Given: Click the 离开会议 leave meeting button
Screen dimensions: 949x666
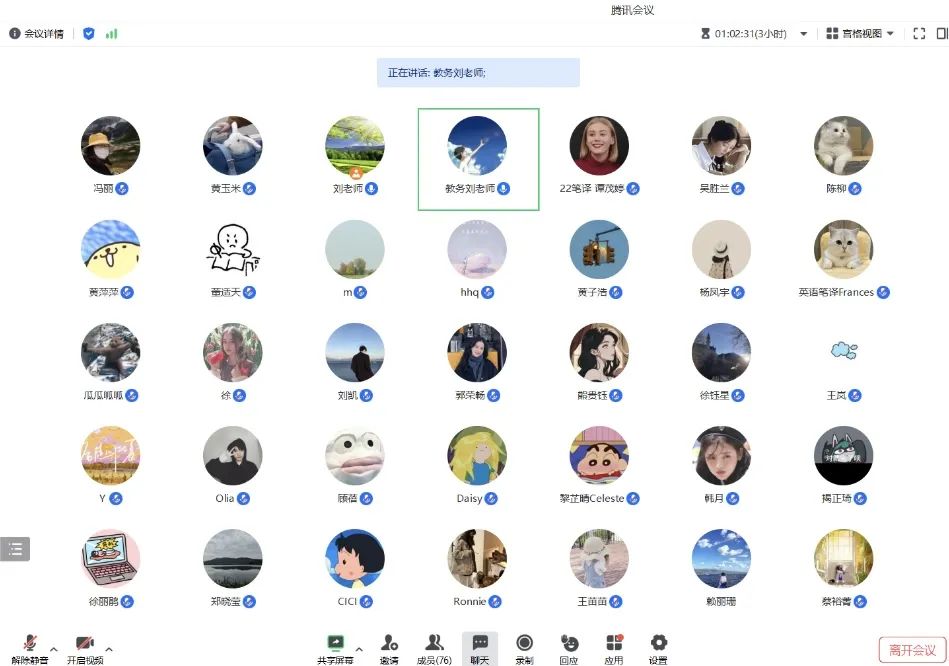Looking at the screenshot, I should tap(912, 649).
